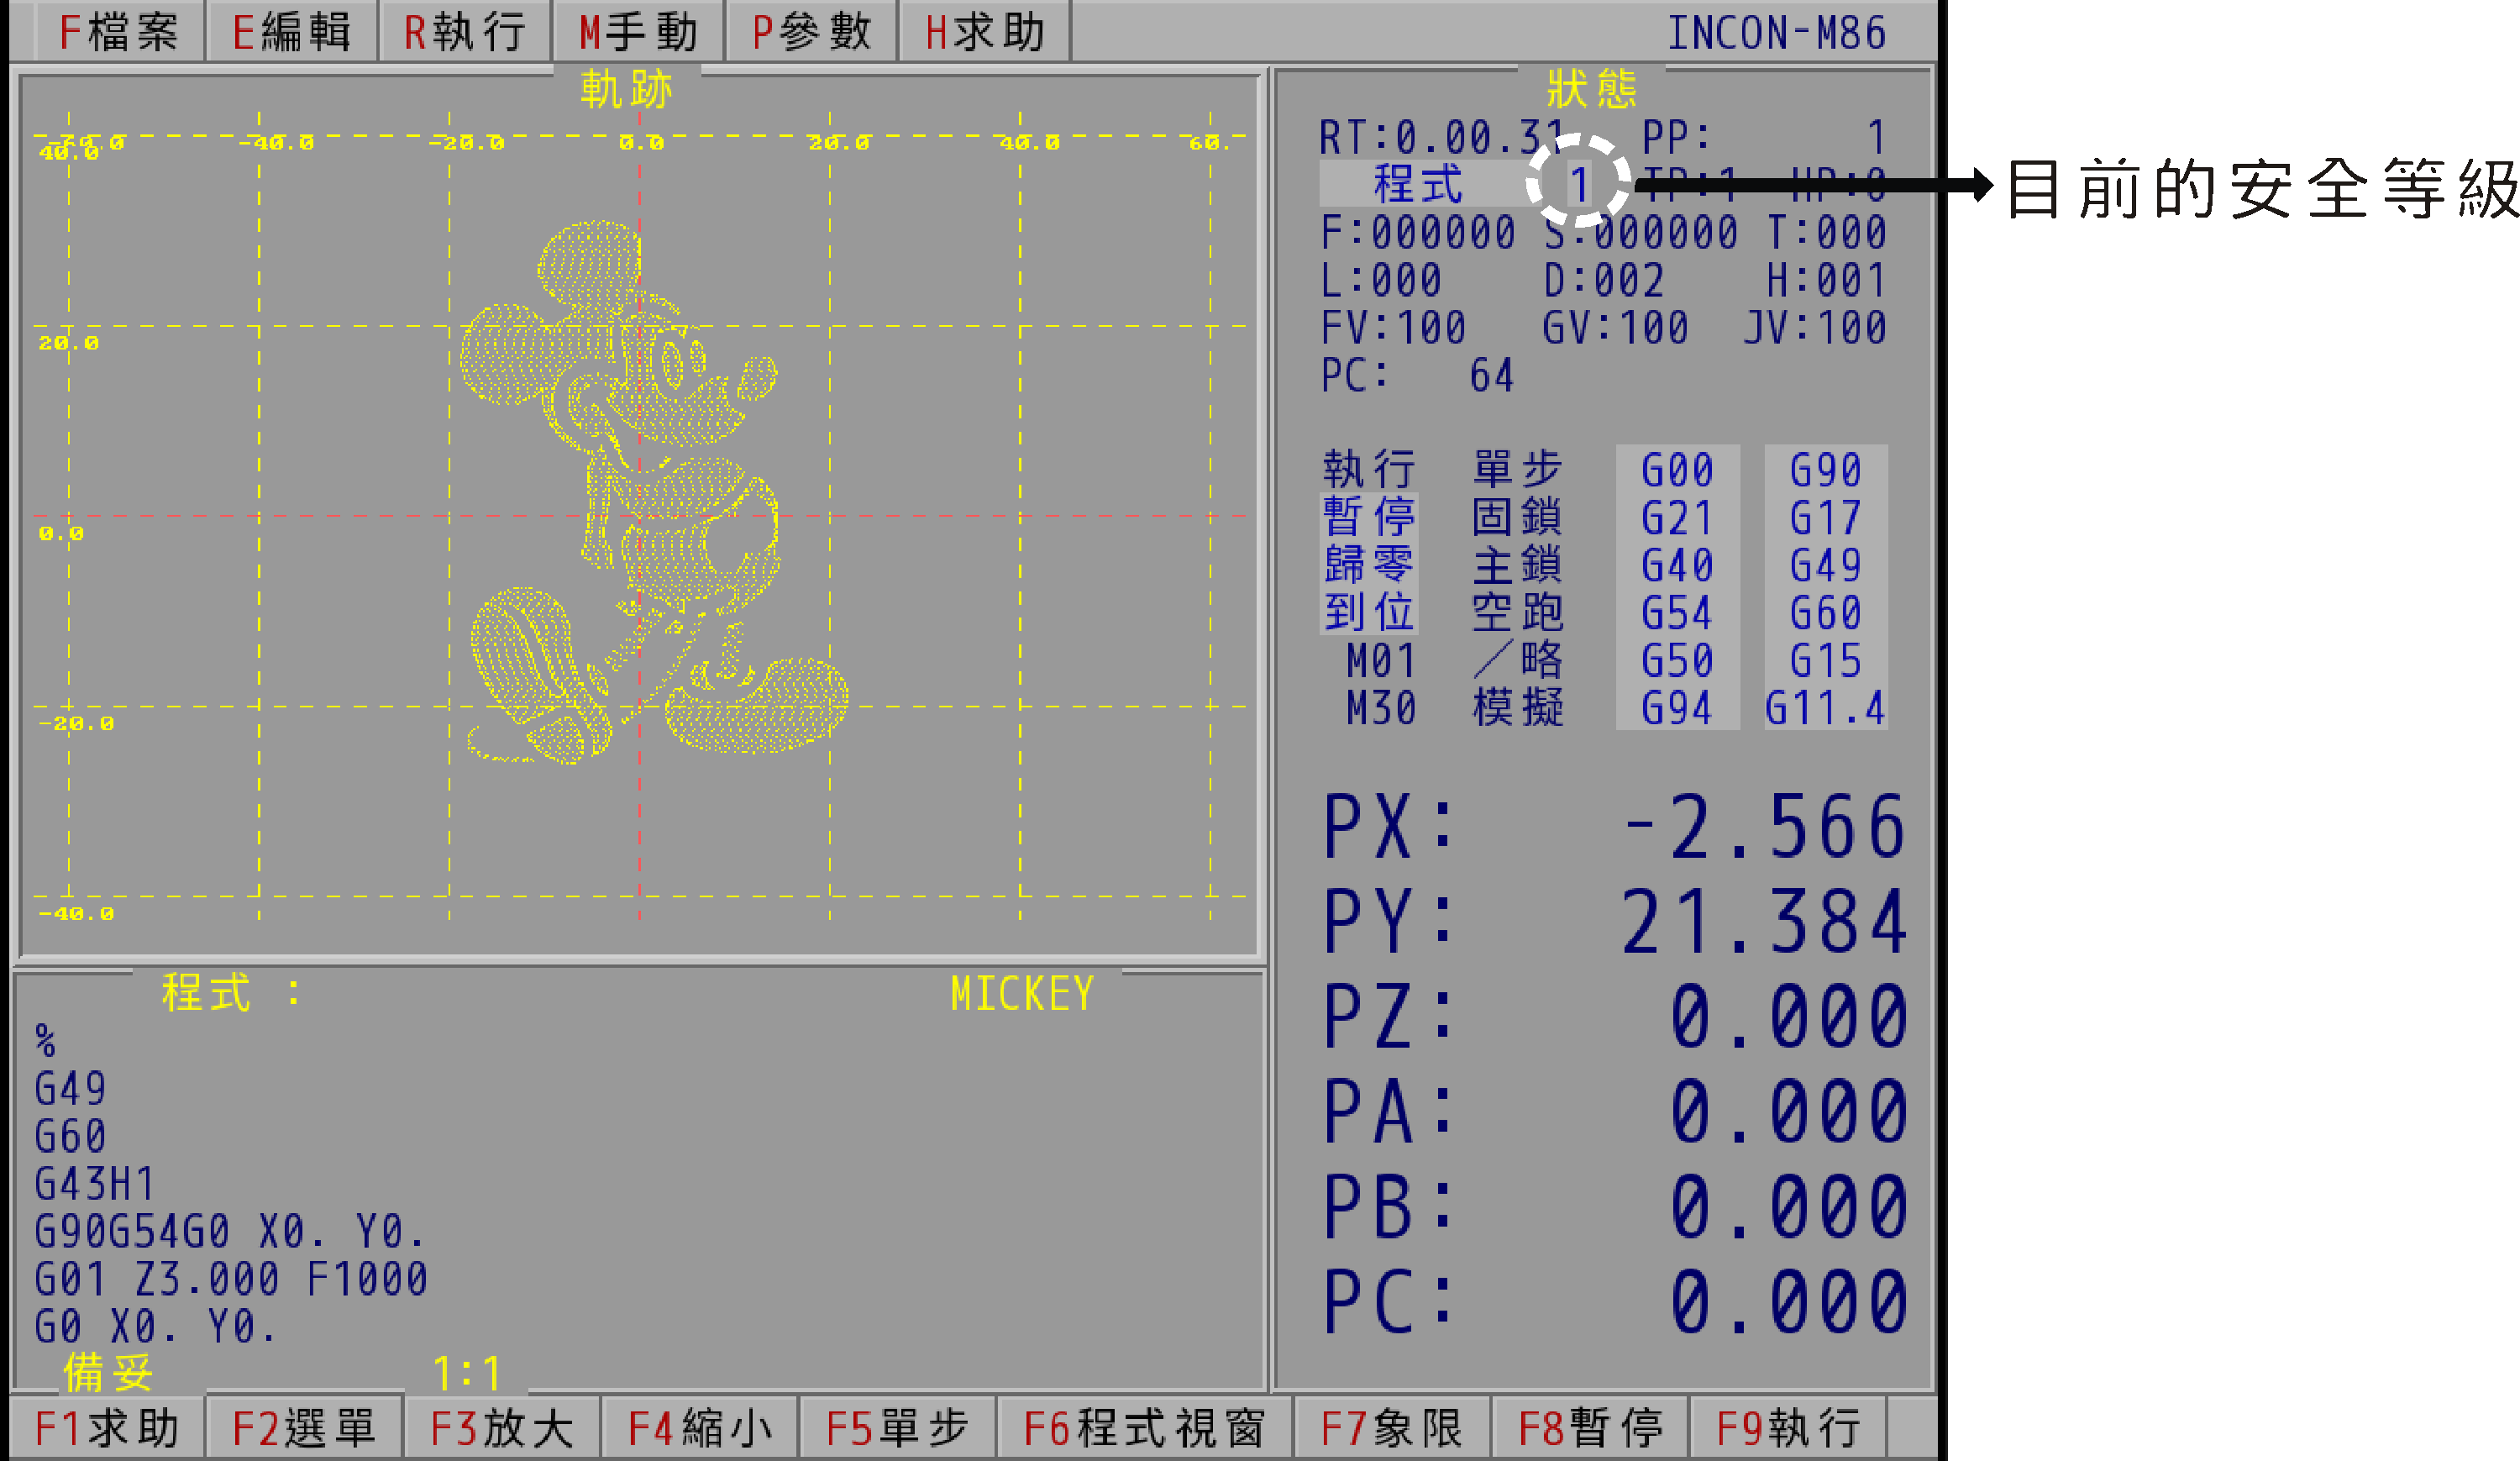Select the 歸零 homing status indicator
This screenshot has width=2520, height=1461.
click(x=1369, y=565)
